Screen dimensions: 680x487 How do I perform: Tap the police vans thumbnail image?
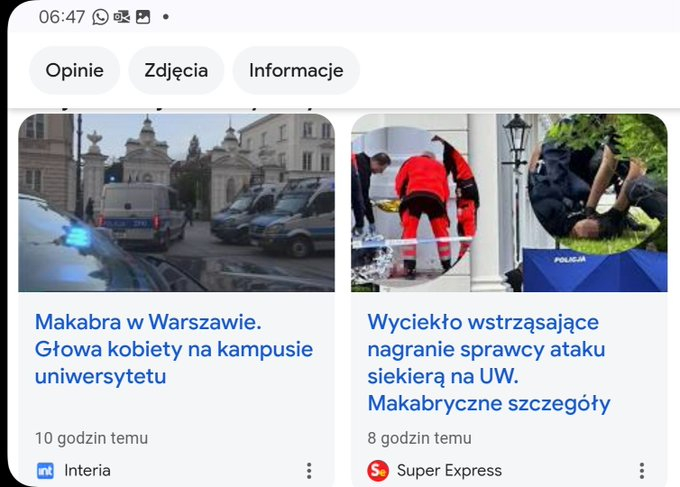pyautogui.click(x=177, y=202)
